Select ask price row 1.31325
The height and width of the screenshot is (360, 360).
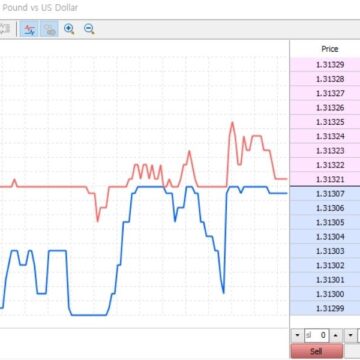325,122
